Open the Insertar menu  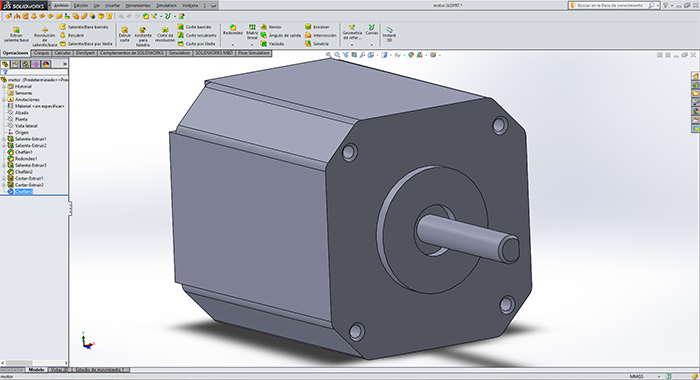coord(113,5)
